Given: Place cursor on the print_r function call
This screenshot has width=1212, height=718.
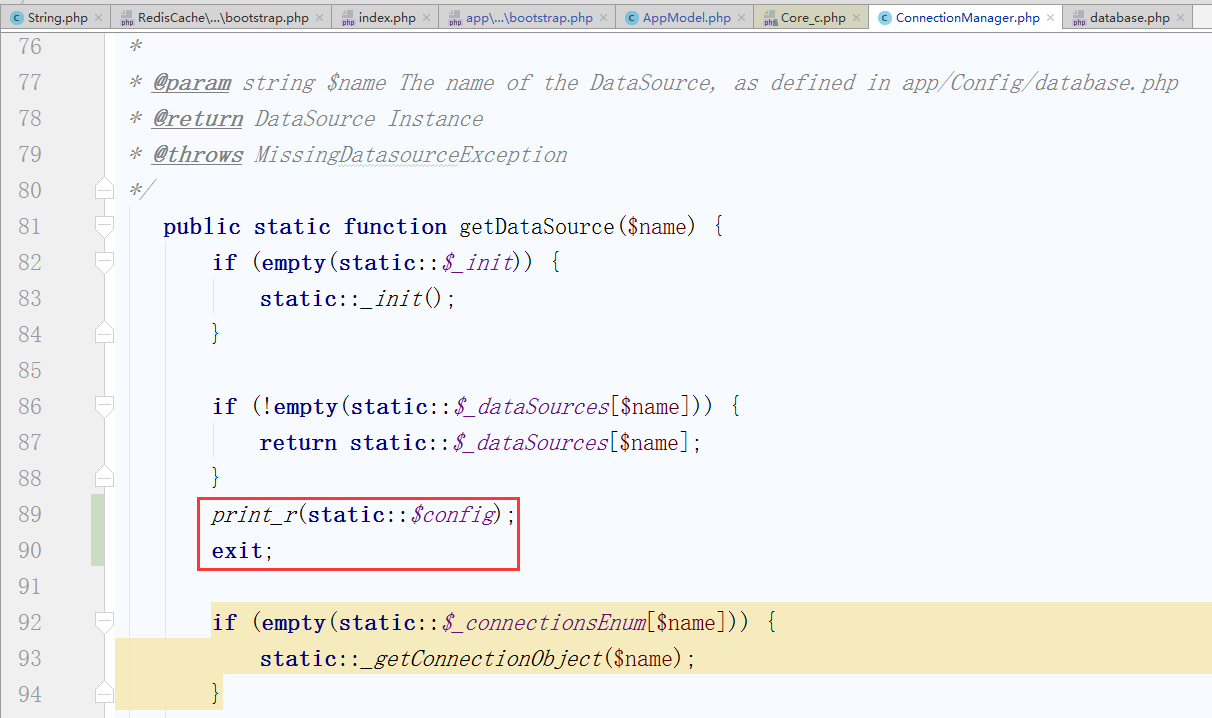Looking at the screenshot, I should [x=253, y=515].
